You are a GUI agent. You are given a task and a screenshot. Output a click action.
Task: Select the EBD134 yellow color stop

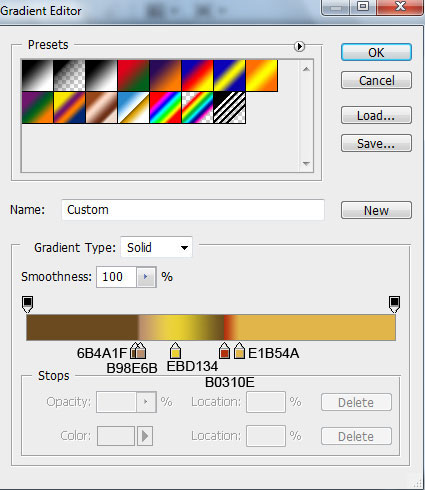[175, 351]
